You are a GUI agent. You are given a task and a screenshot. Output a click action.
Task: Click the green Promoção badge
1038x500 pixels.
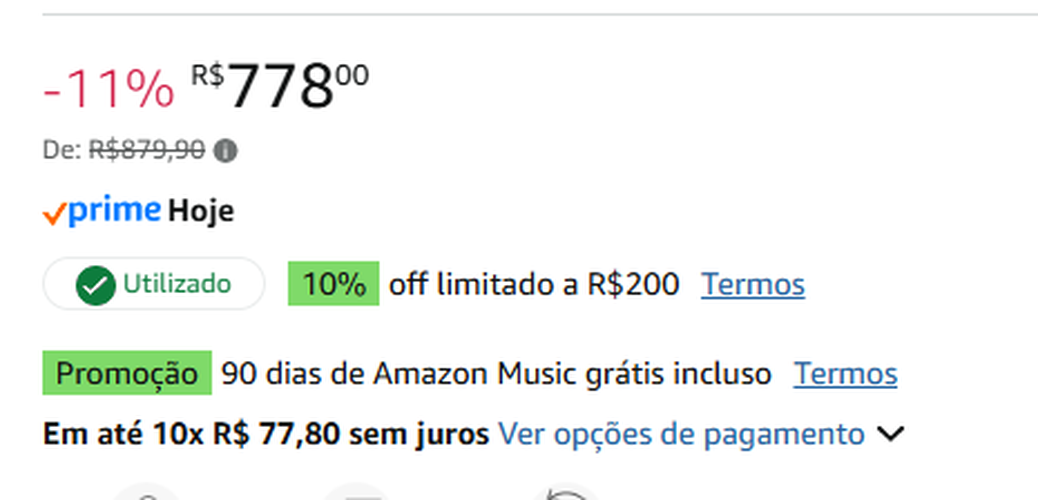pos(127,374)
